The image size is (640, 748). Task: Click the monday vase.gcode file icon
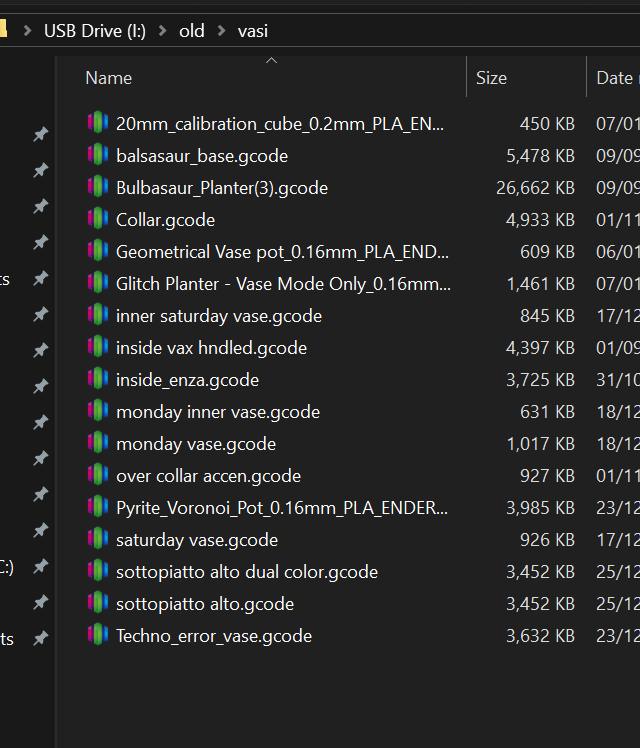tap(97, 443)
